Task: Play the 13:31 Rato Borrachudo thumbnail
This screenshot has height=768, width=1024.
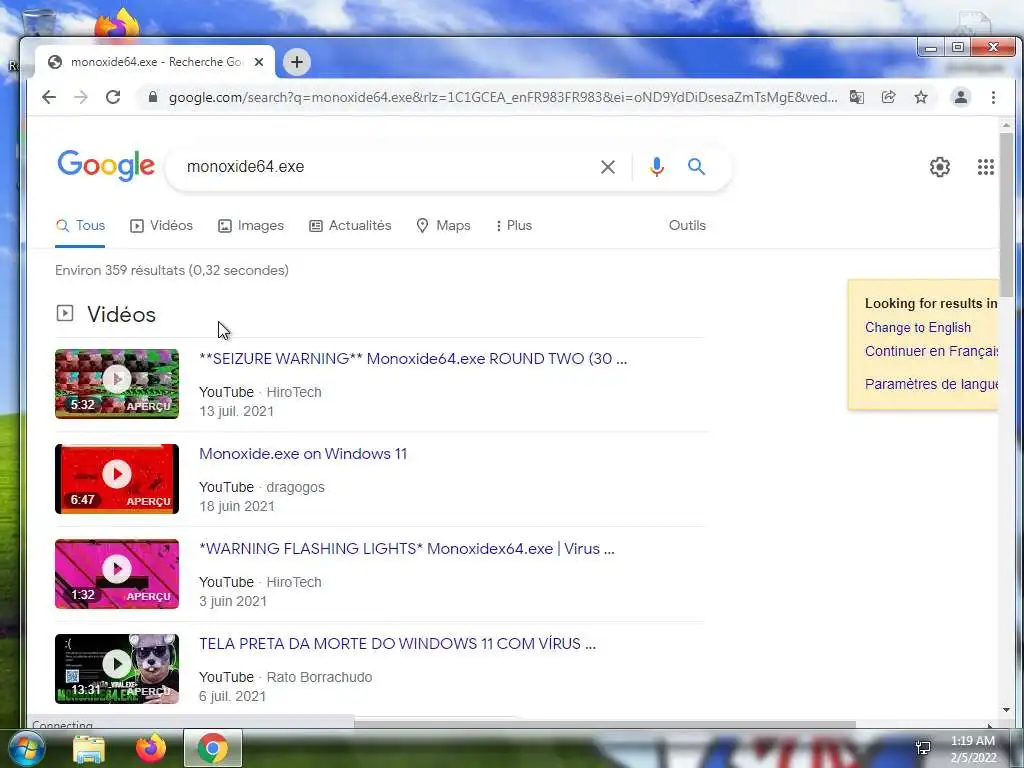Action: point(117,669)
